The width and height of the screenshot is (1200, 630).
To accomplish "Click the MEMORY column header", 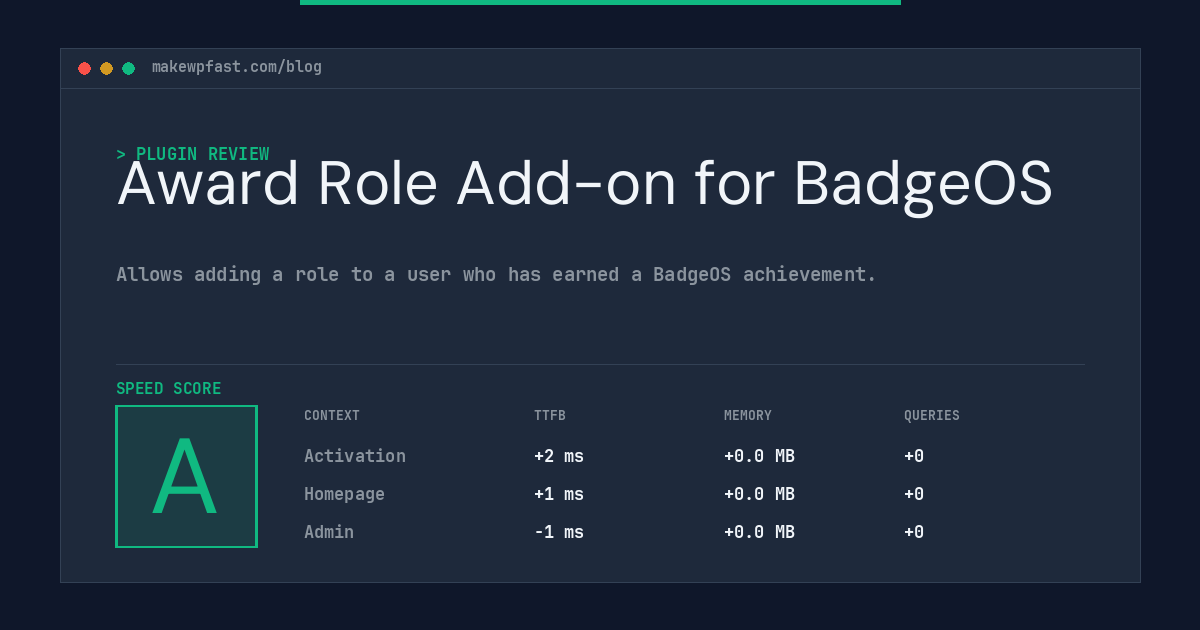I will 748,416.
